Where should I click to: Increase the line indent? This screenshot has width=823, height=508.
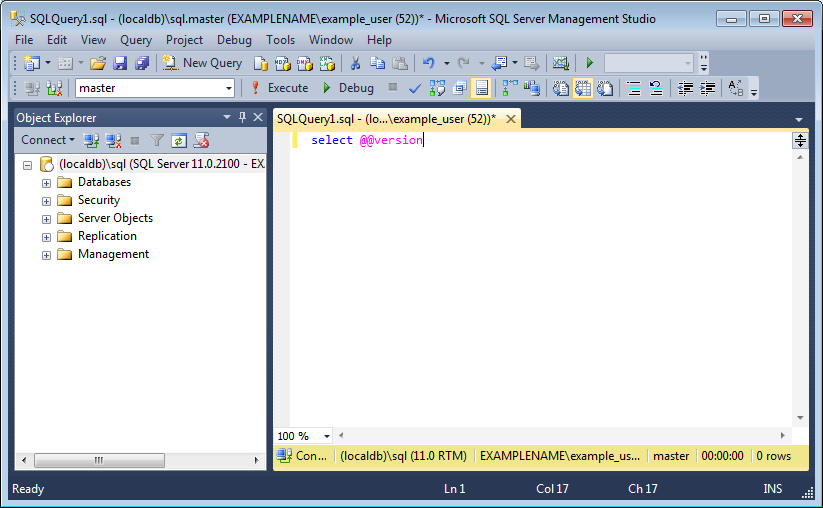[708, 88]
